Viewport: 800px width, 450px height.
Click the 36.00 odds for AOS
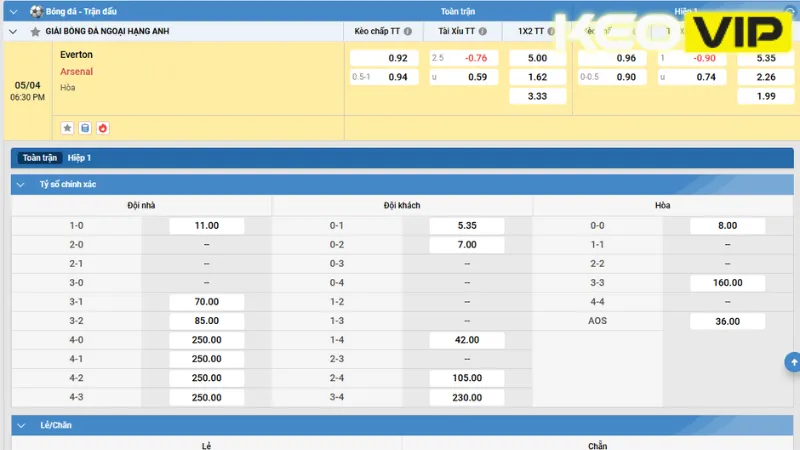(x=727, y=321)
